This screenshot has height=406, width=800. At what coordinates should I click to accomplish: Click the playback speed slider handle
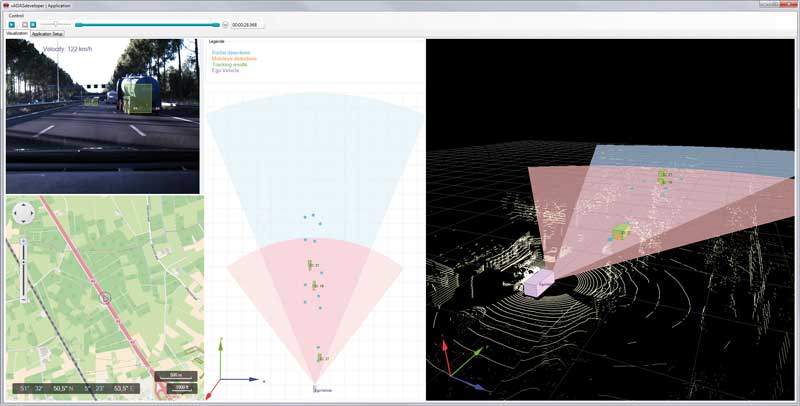(x=55, y=24)
